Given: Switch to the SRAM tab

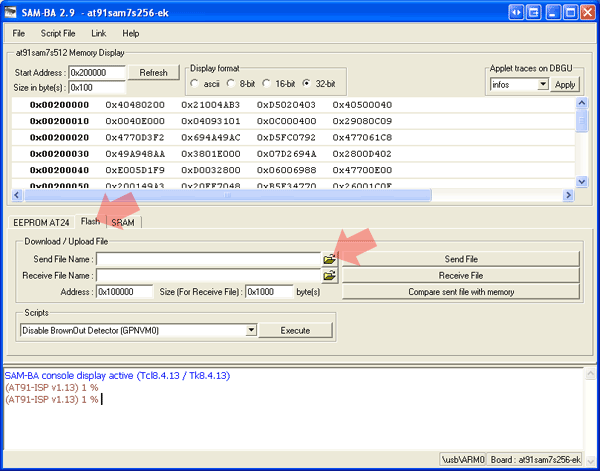Looking at the screenshot, I should point(123,223).
